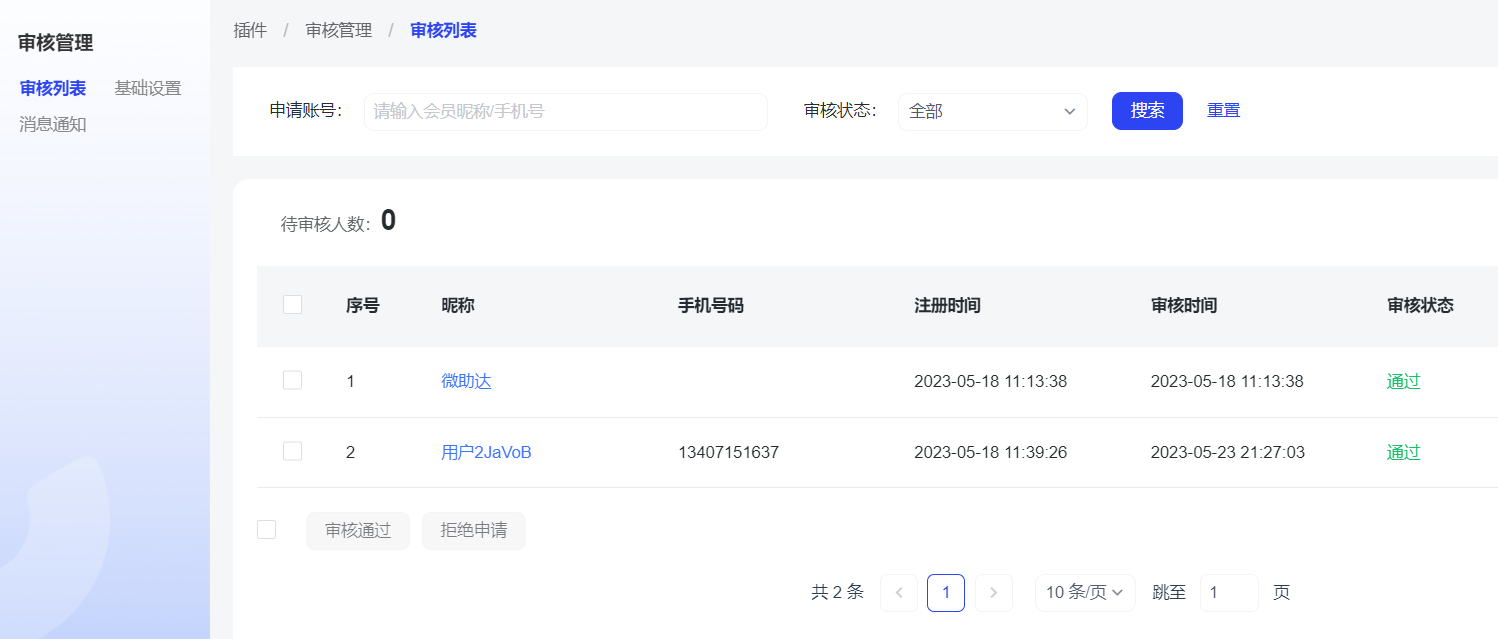Check the box for row 用户2JaVoB

pyautogui.click(x=293, y=451)
